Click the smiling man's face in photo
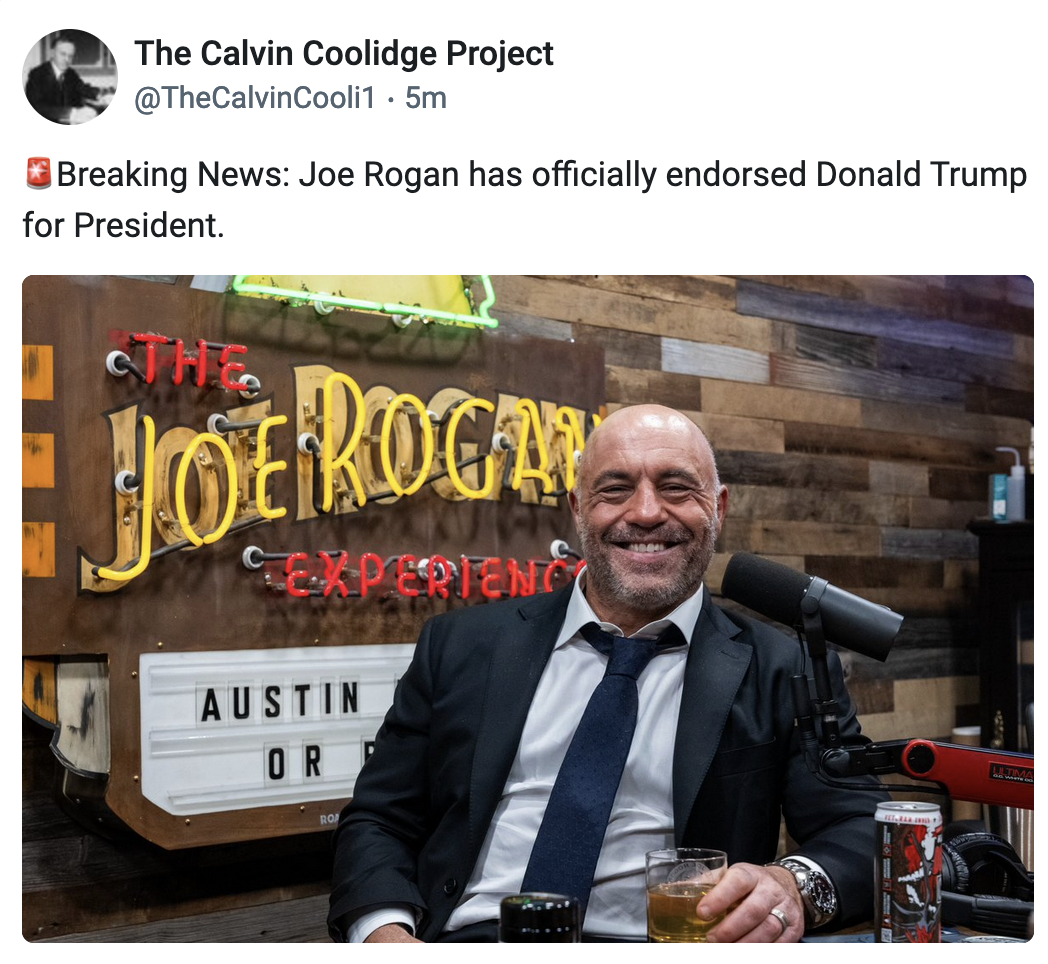The width and height of the screenshot is (1048, 964). coord(647,507)
